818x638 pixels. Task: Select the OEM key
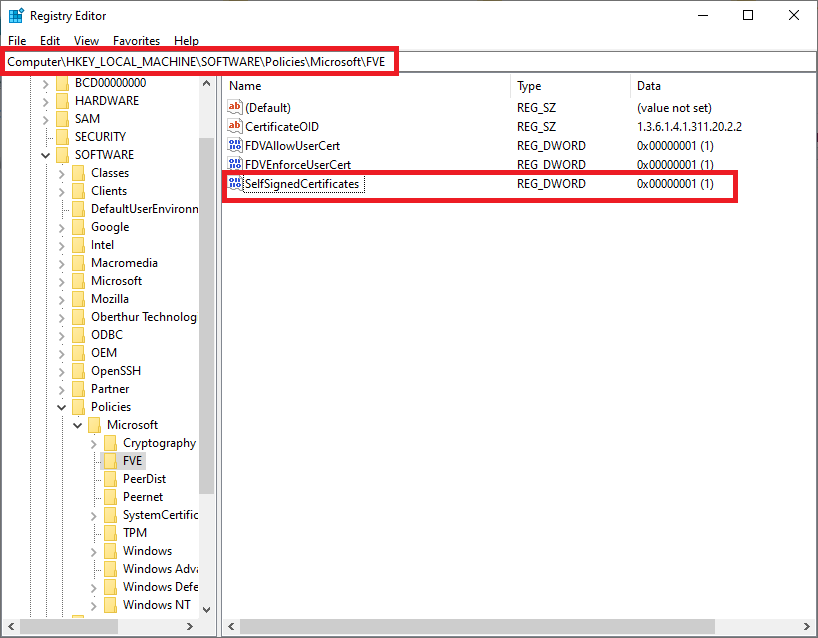coord(104,353)
